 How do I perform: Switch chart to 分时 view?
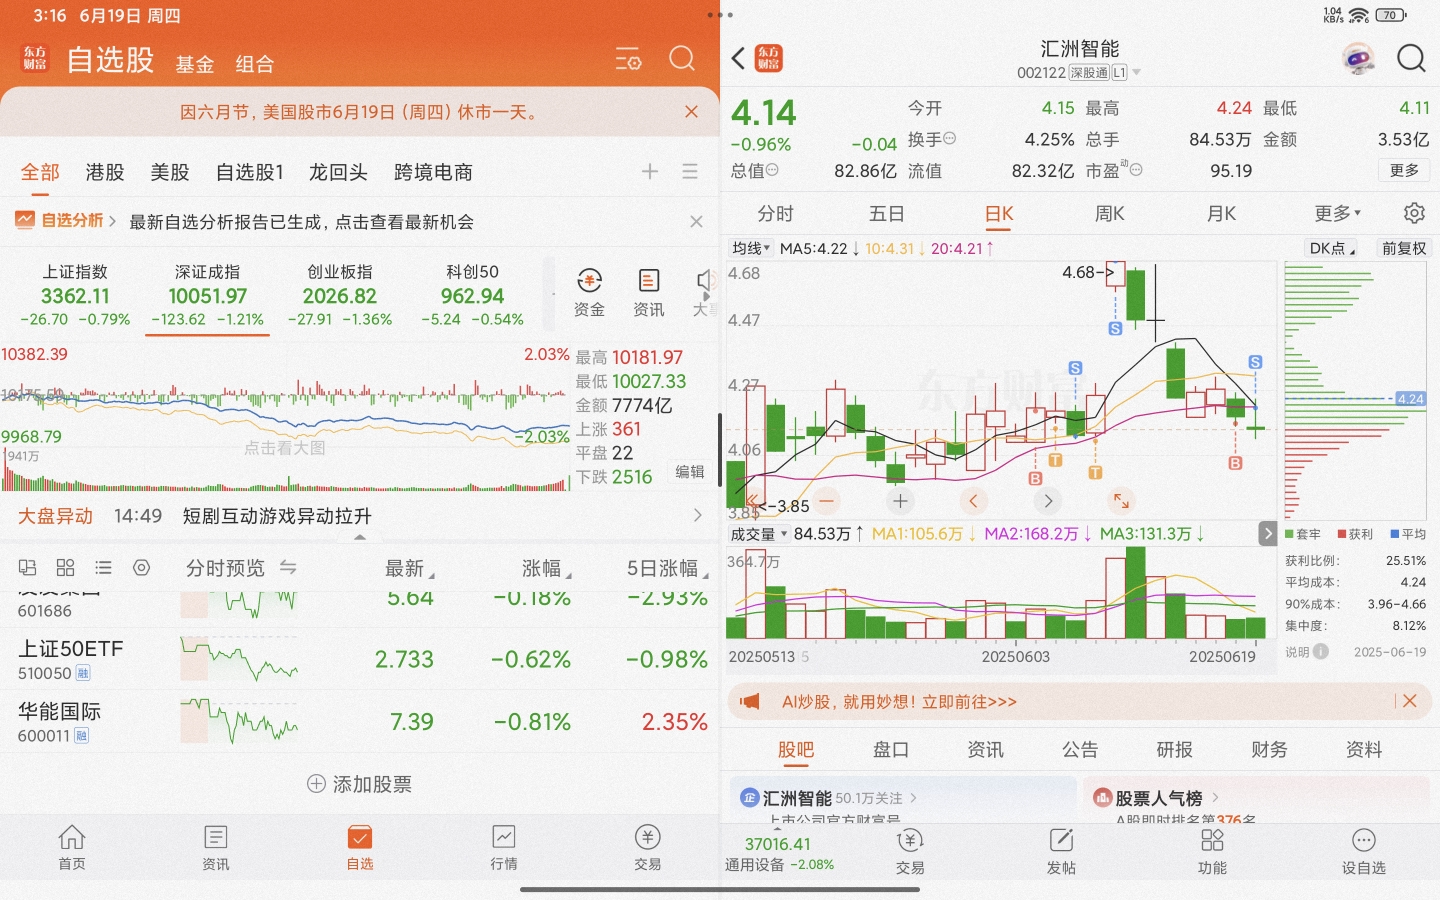pos(775,213)
